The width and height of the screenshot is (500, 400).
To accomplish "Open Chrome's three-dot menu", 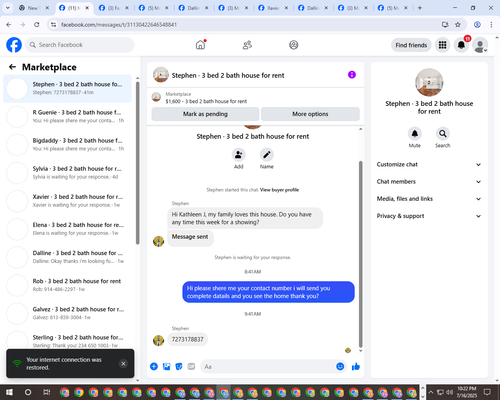I will point(491,24).
